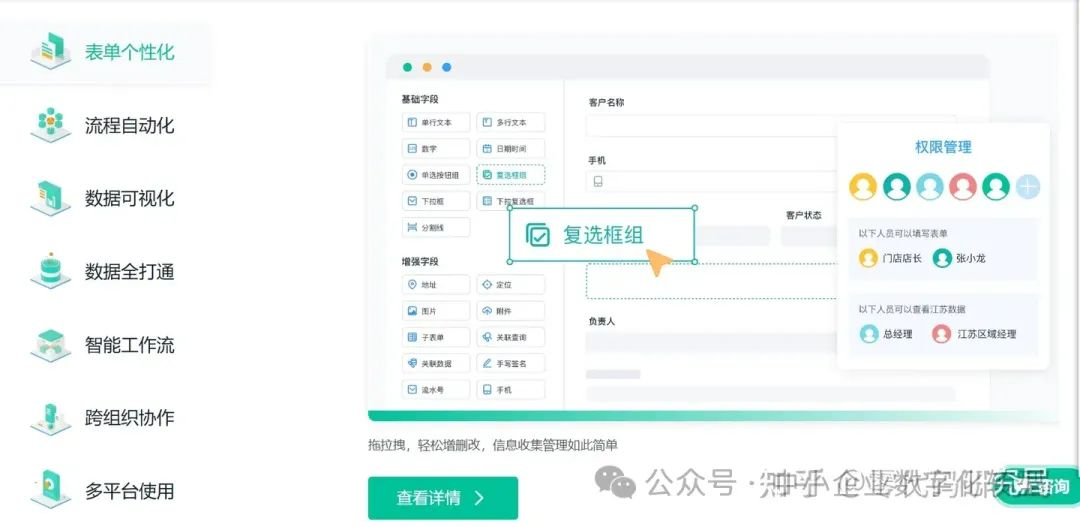The image size is (1080, 527).
Task: Select the 张小龙 permission member
Action: (x=959, y=258)
